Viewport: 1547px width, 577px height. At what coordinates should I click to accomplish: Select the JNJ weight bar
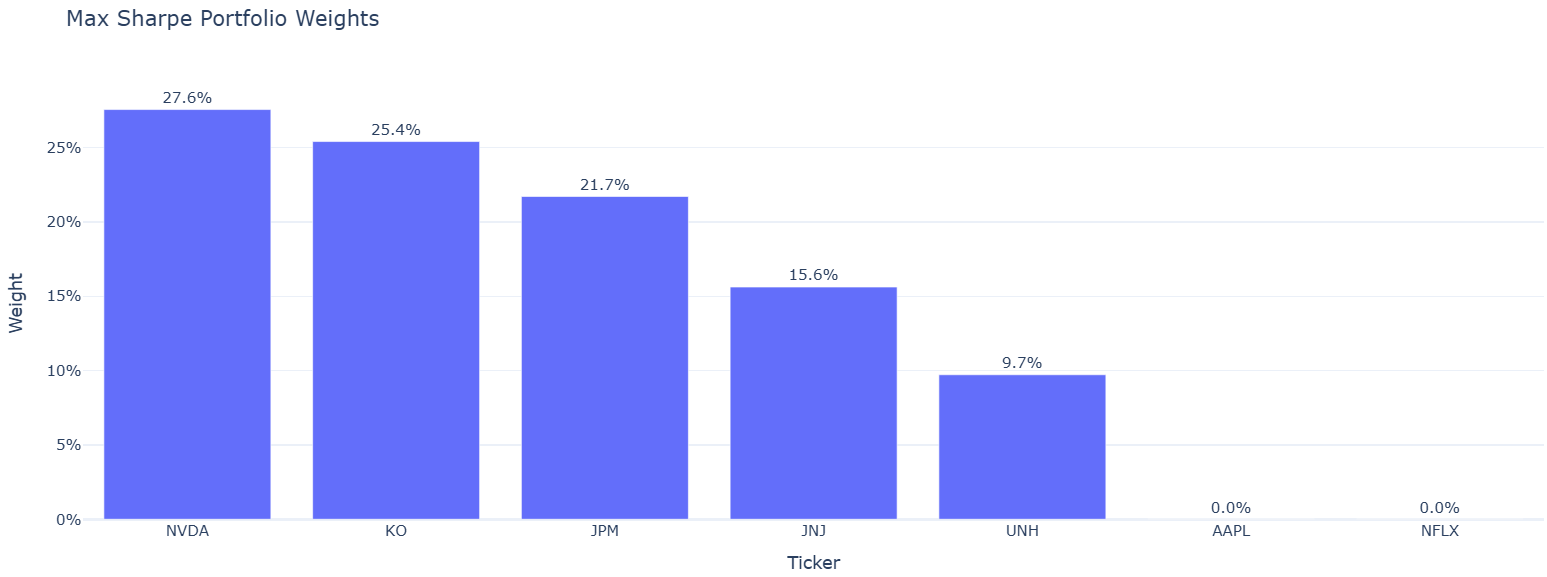tap(813, 403)
